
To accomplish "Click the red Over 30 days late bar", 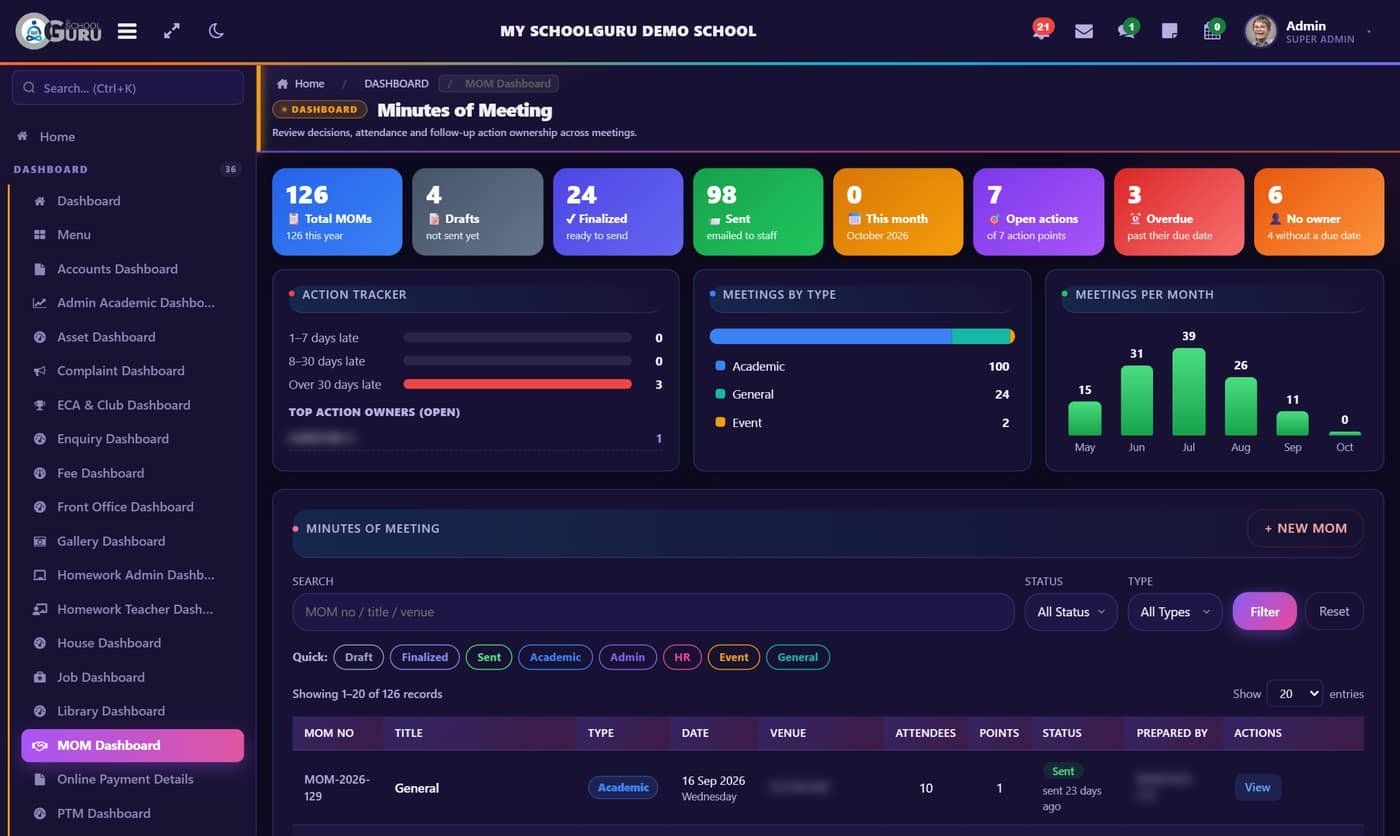I will point(517,384).
